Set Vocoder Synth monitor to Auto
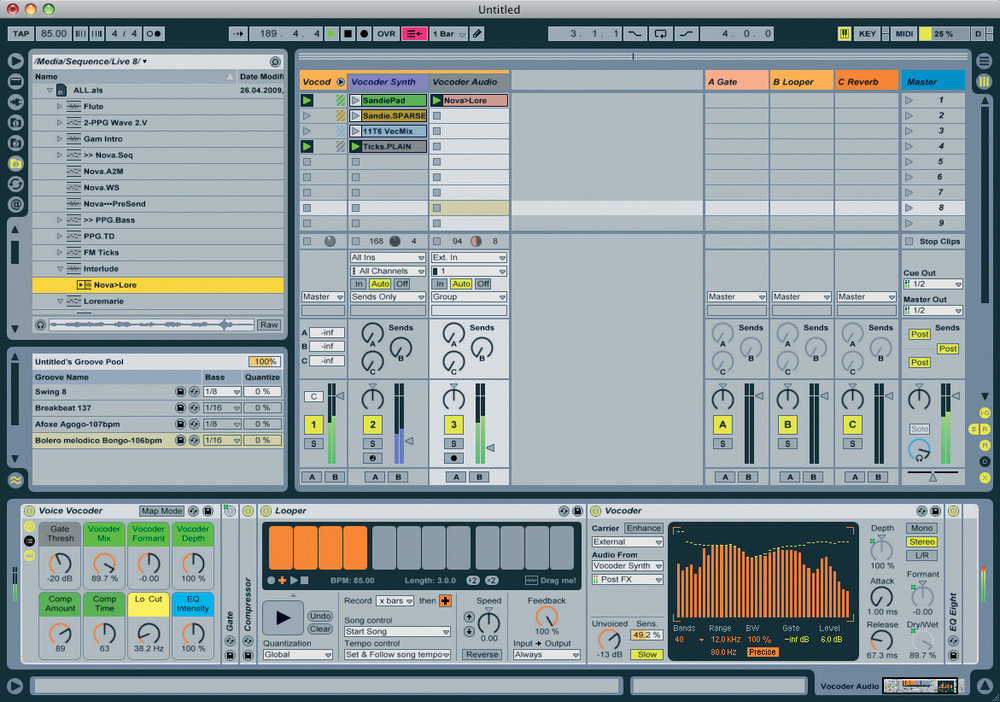Viewport: 1000px width, 702px height. [380, 284]
